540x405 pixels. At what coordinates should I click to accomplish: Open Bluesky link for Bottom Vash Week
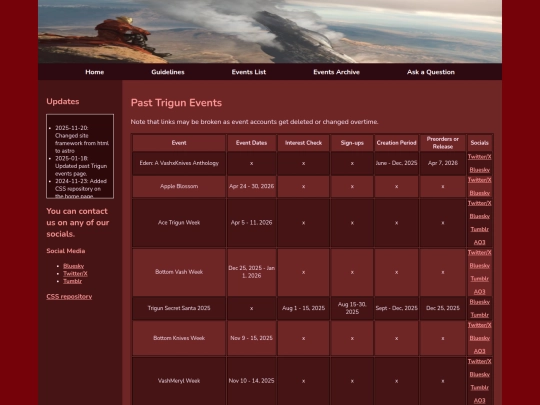(479, 266)
